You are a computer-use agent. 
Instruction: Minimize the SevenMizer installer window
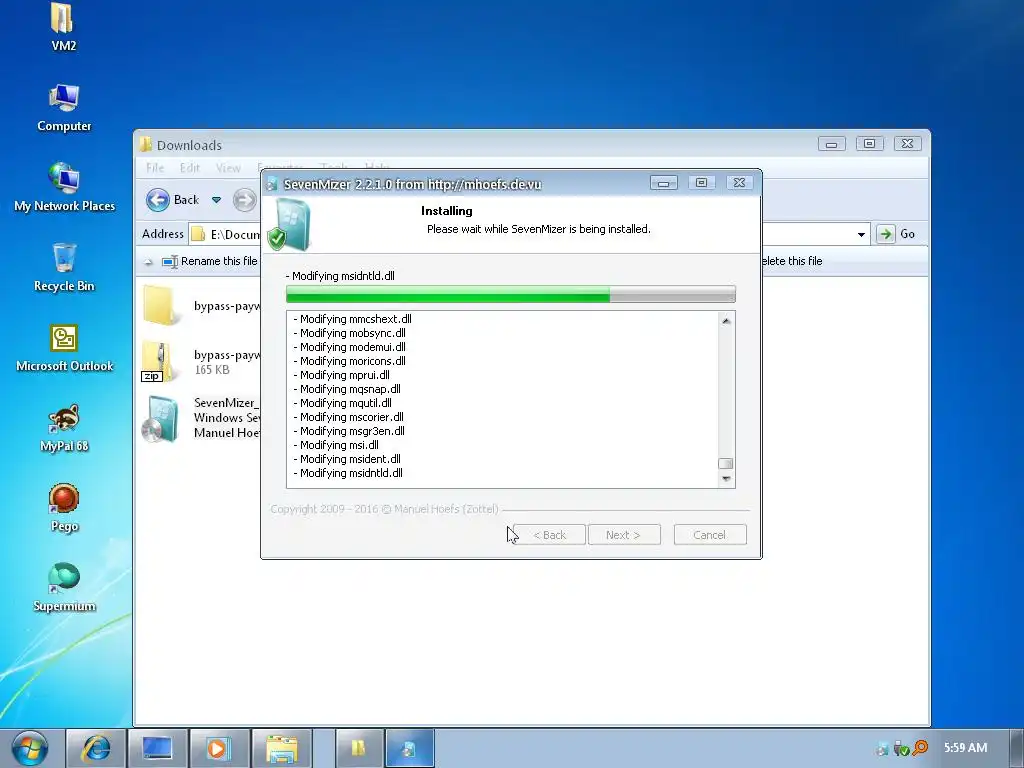664,183
